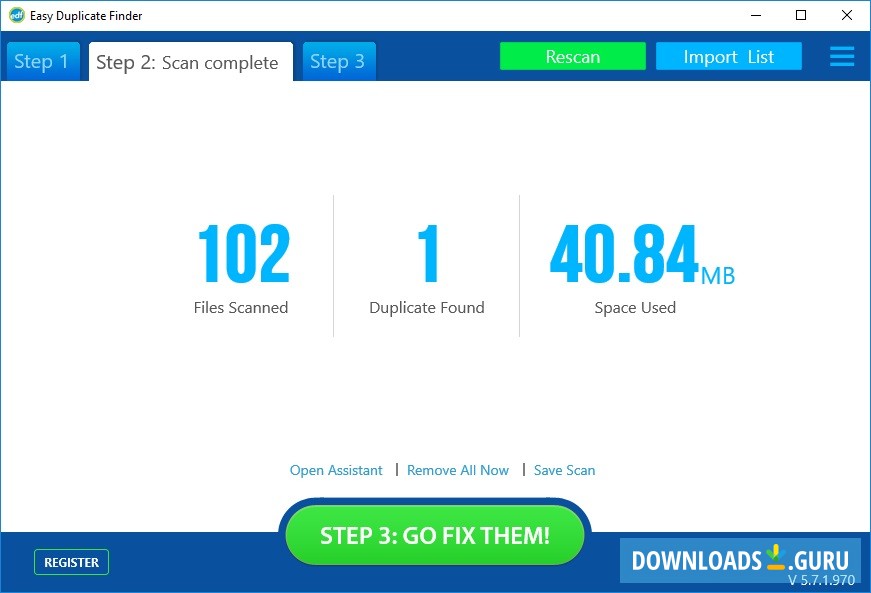Minimize the Easy Duplicate Finder window
This screenshot has width=871, height=593.
(755, 16)
